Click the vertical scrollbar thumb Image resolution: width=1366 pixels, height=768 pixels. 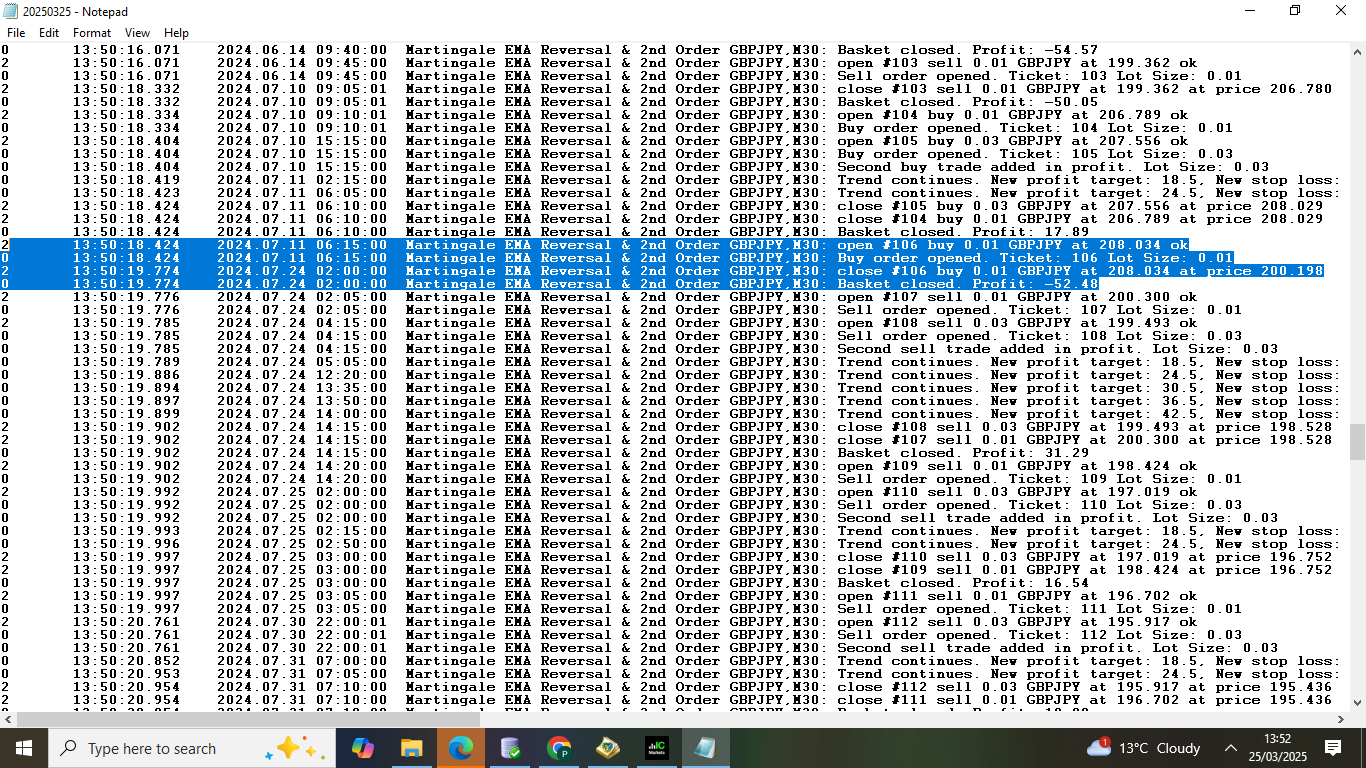1357,441
